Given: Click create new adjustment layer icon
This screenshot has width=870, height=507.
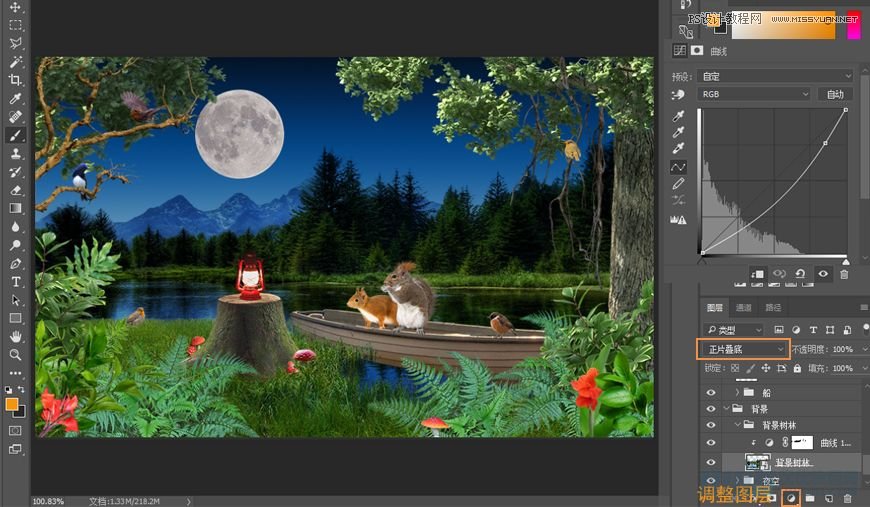Looking at the screenshot, I should point(791,497).
